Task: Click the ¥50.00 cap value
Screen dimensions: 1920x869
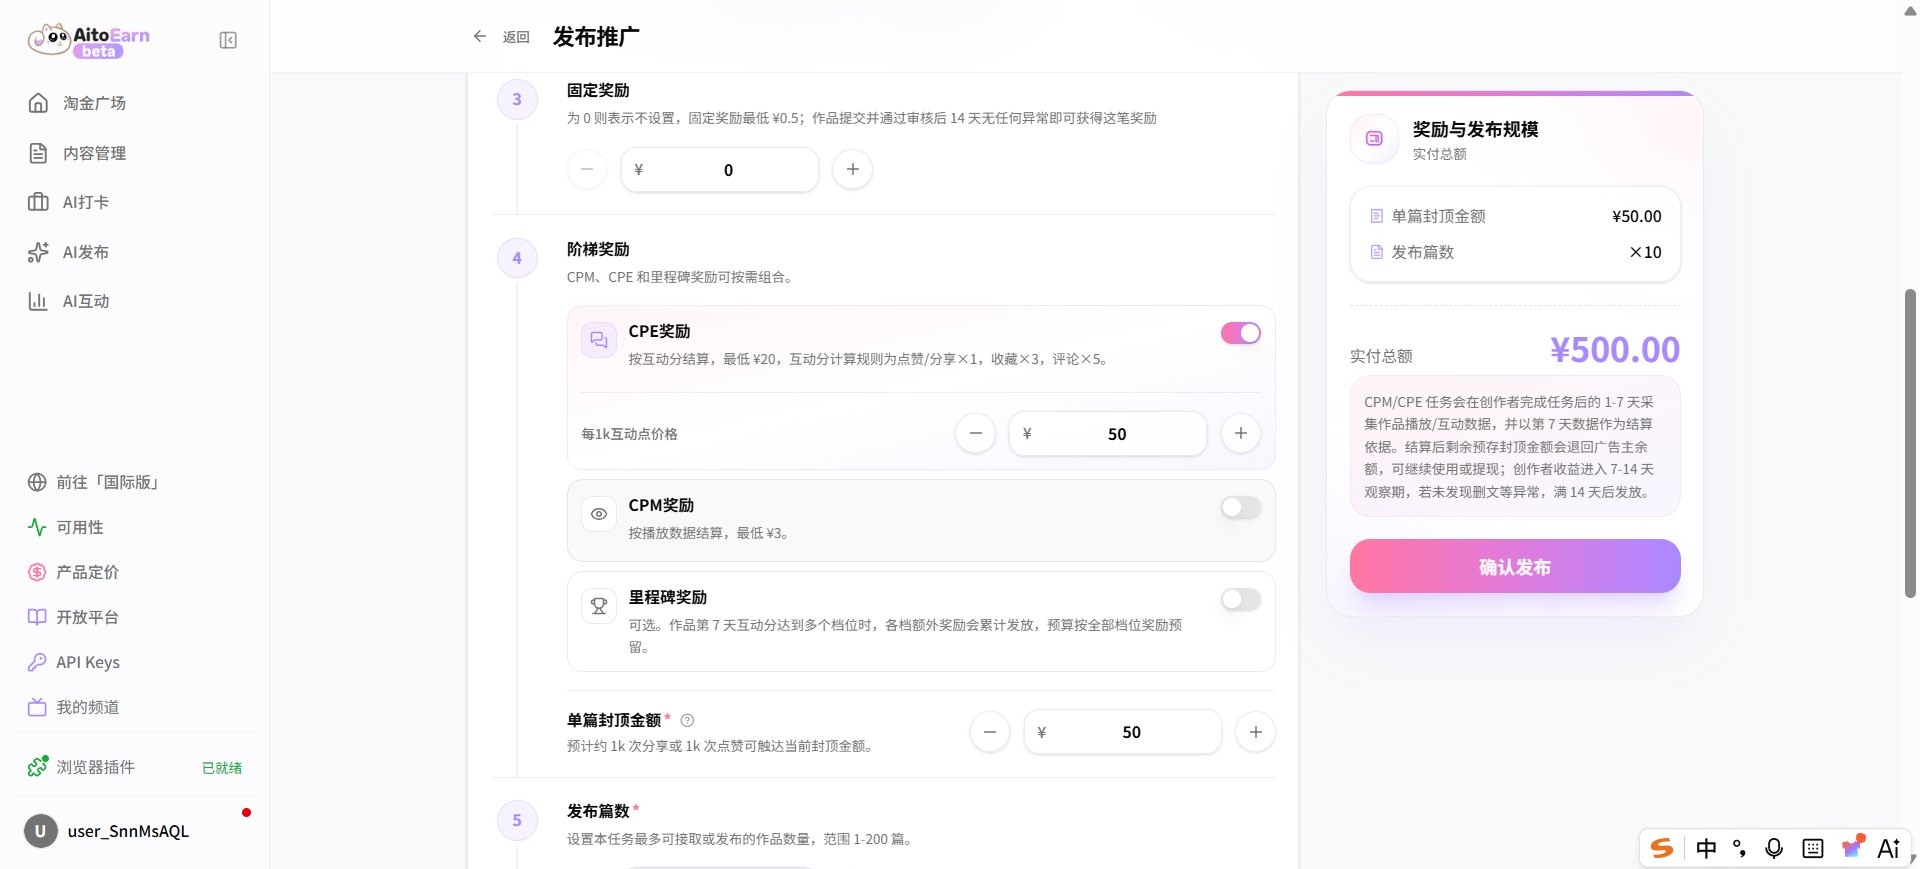Action: [1637, 216]
